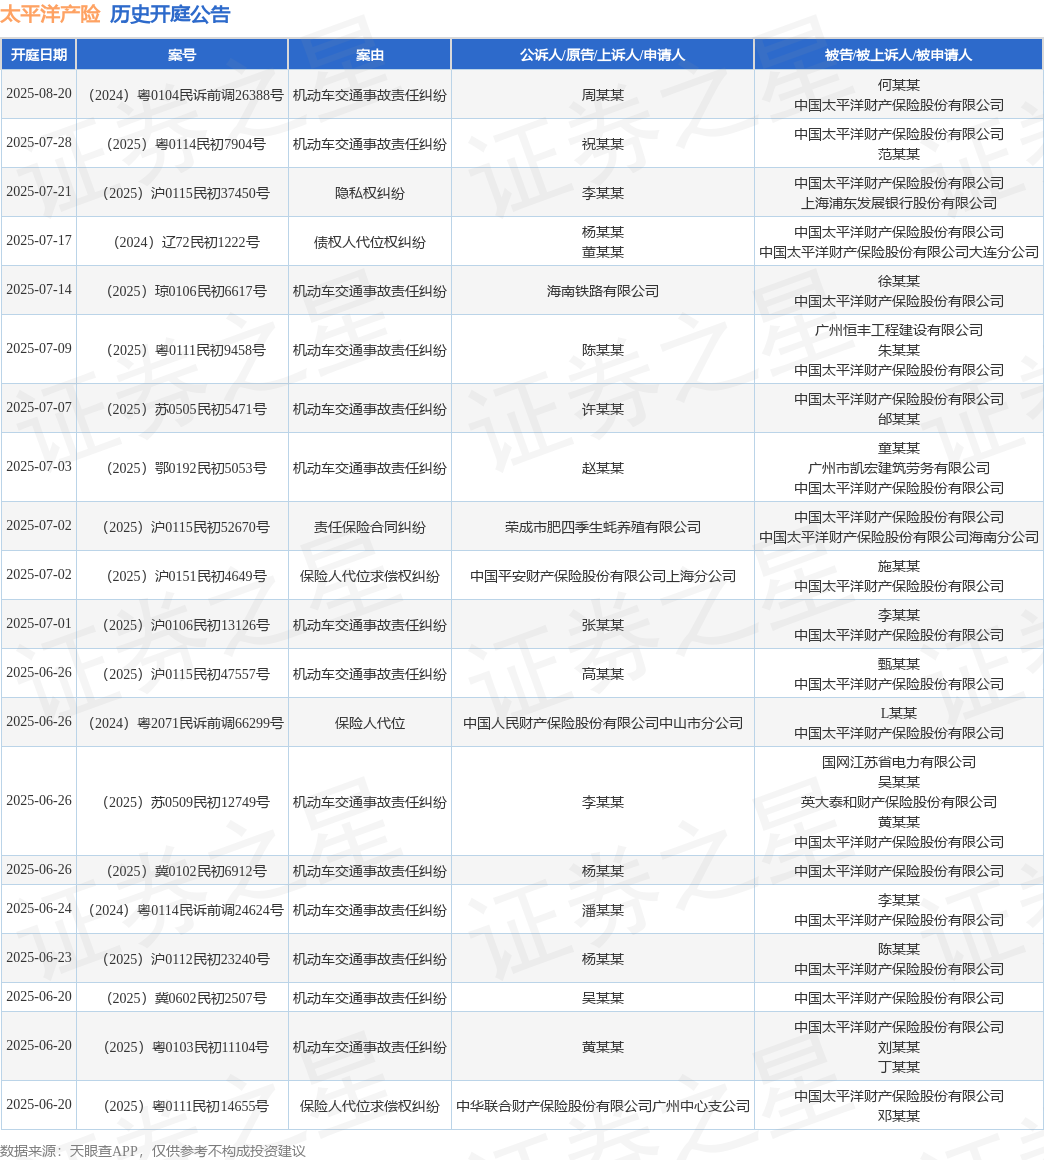Click plaintiff 中国人民财产保险股份有限公司中山市分公司
Viewport: 1044px width, 1160px height.
pyautogui.click(x=602, y=723)
